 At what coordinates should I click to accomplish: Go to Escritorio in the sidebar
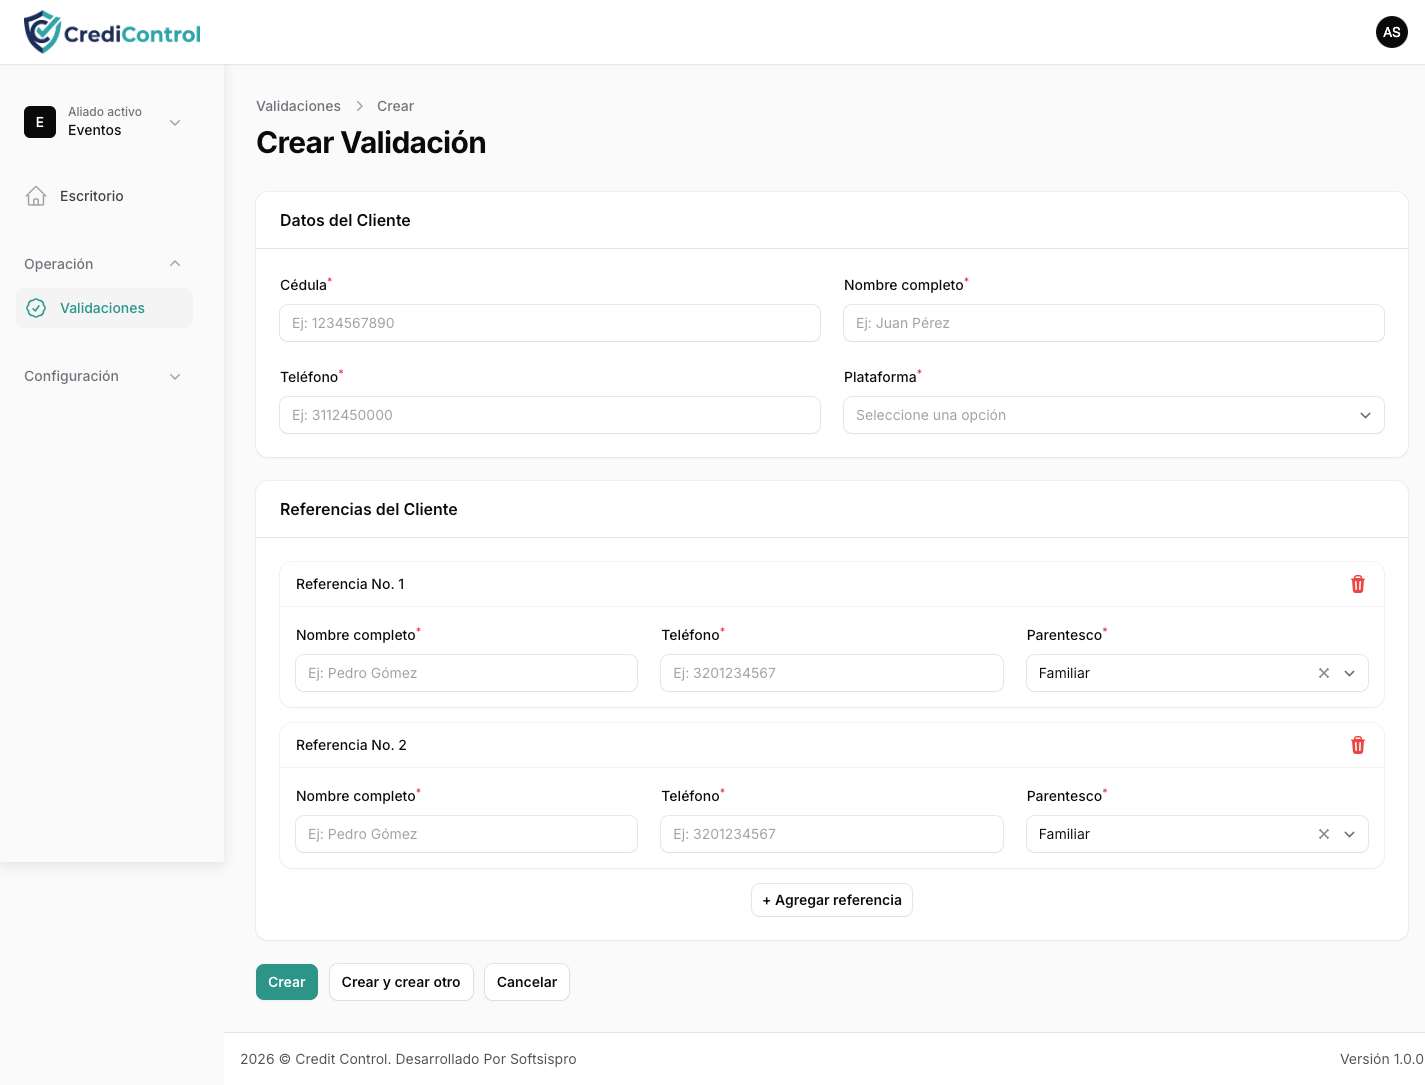point(104,196)
